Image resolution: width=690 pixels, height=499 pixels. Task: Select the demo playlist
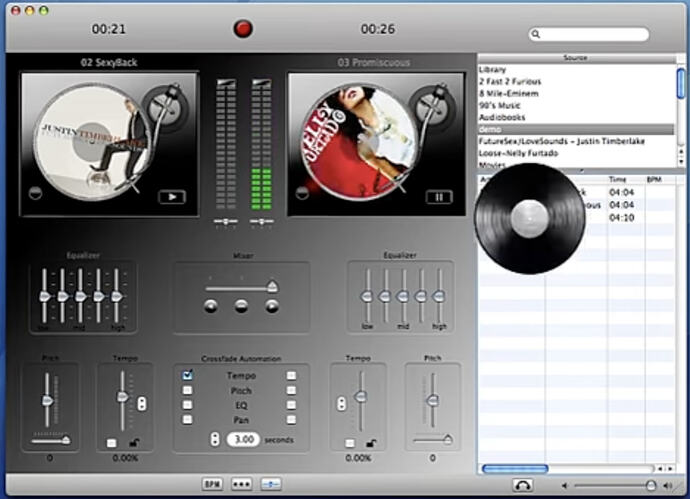[576, 129]
